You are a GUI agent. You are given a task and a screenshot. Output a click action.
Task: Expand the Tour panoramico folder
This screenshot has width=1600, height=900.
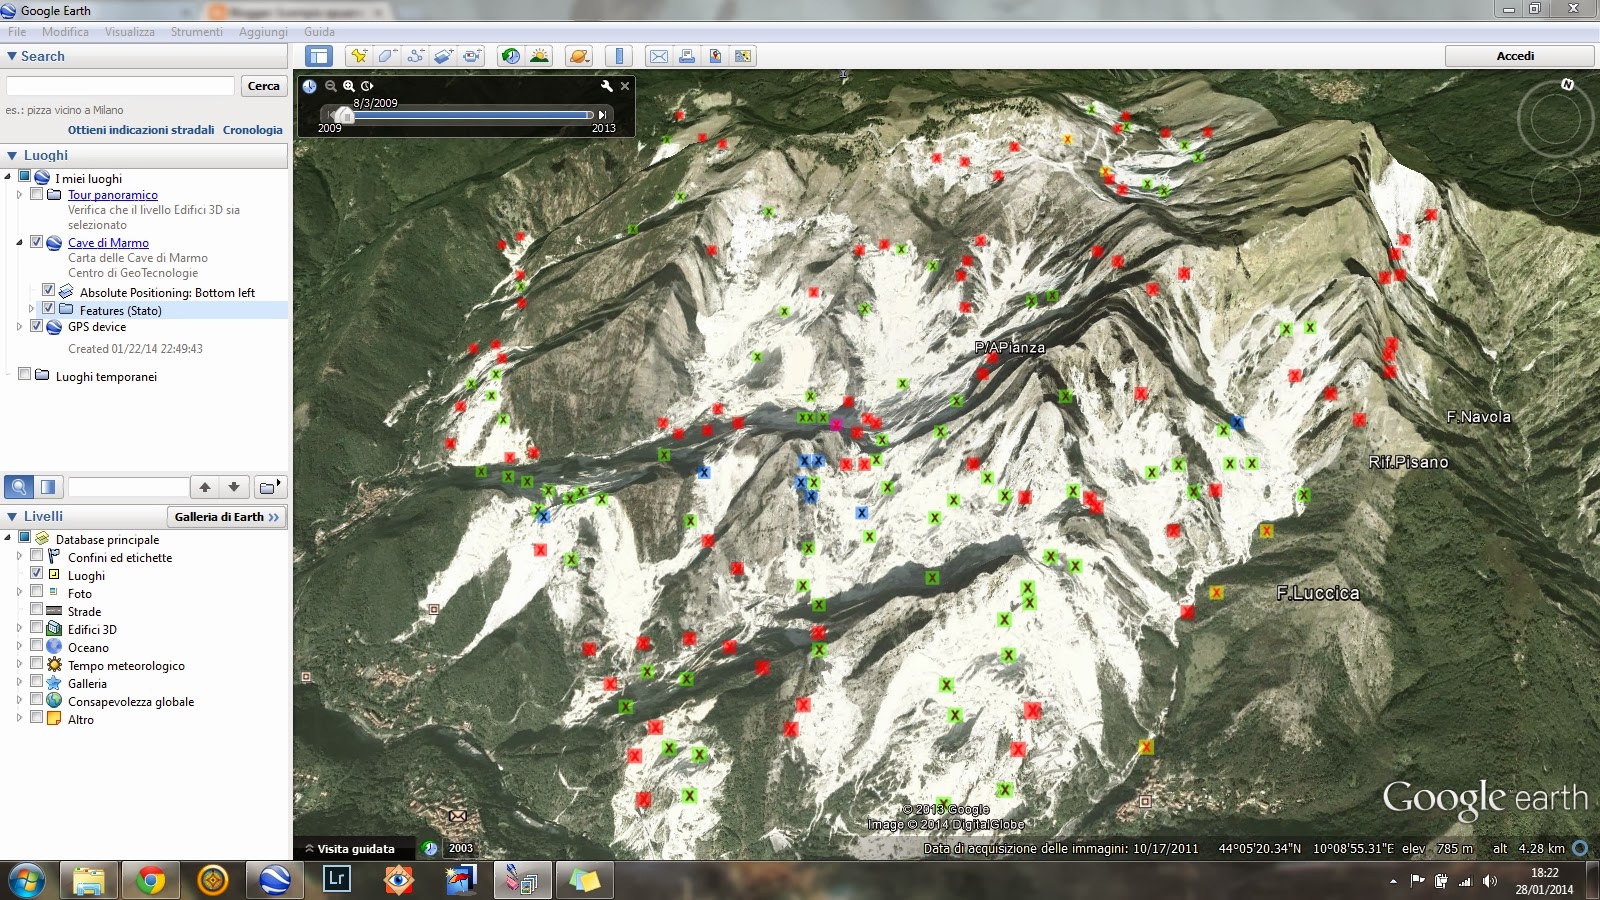click(19, 195)
